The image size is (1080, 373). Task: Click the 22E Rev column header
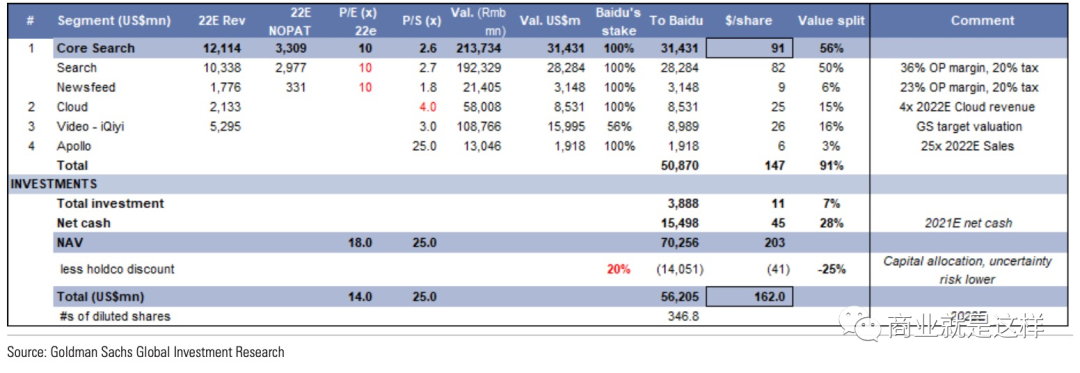[x=221, y=20]
